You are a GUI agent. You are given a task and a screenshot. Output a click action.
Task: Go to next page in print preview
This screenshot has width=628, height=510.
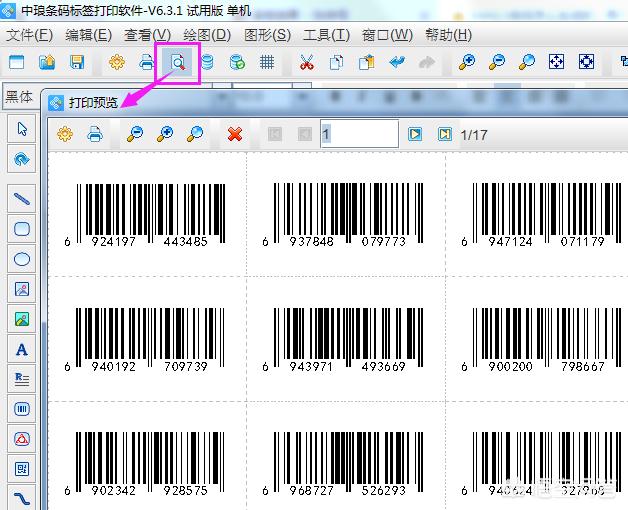pos(415,134)
